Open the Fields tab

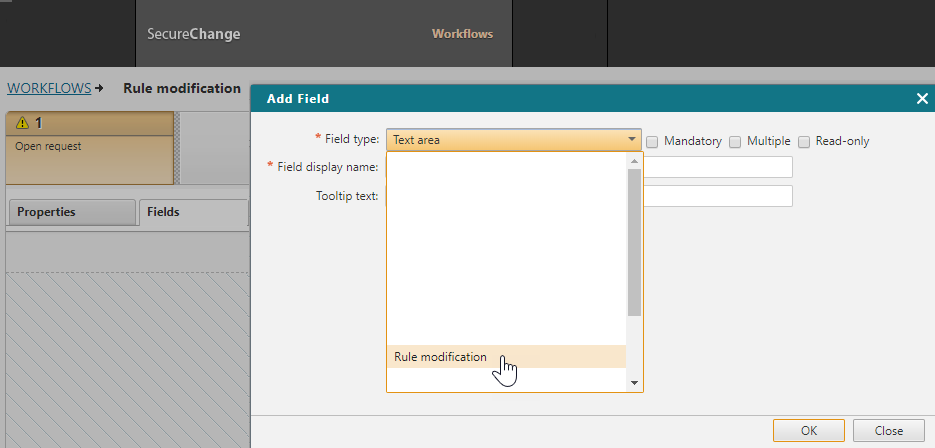[x=193, y=212]
